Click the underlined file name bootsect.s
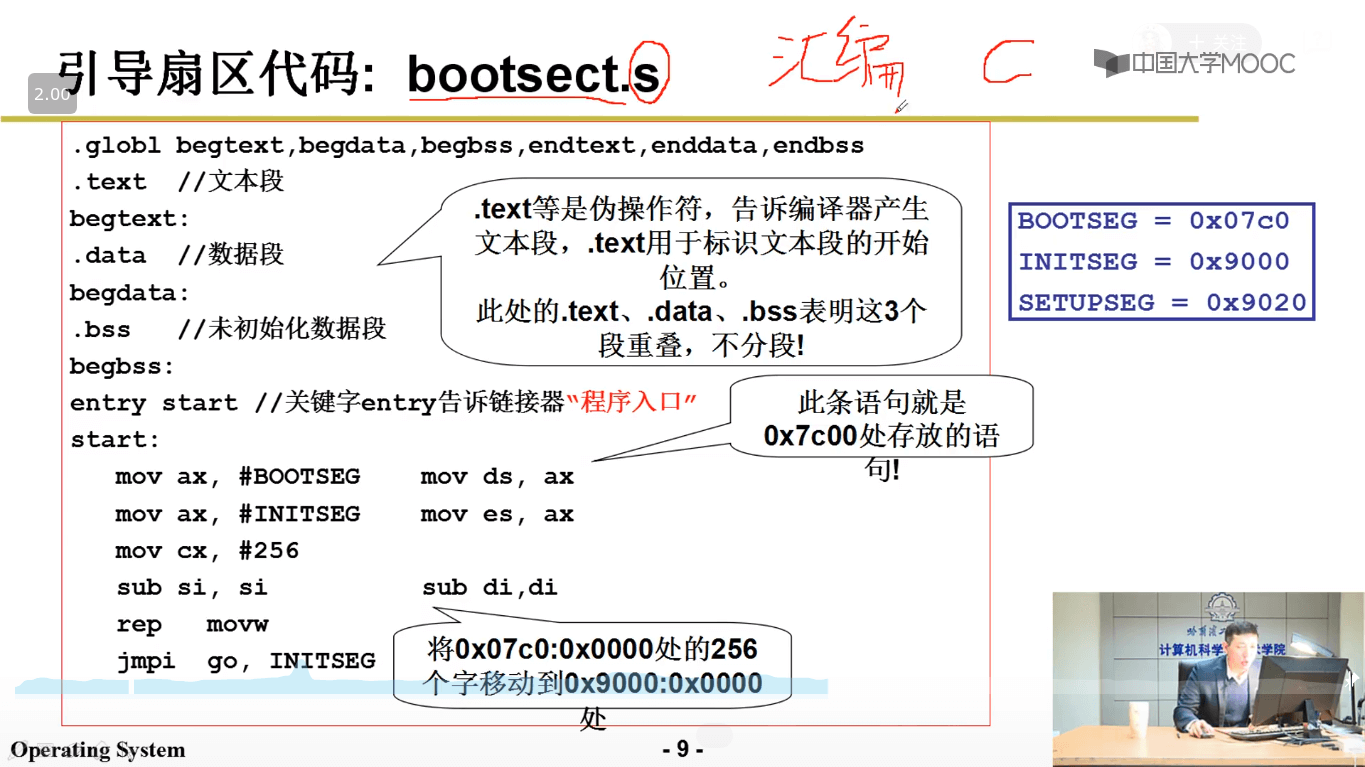 point(535,75)
